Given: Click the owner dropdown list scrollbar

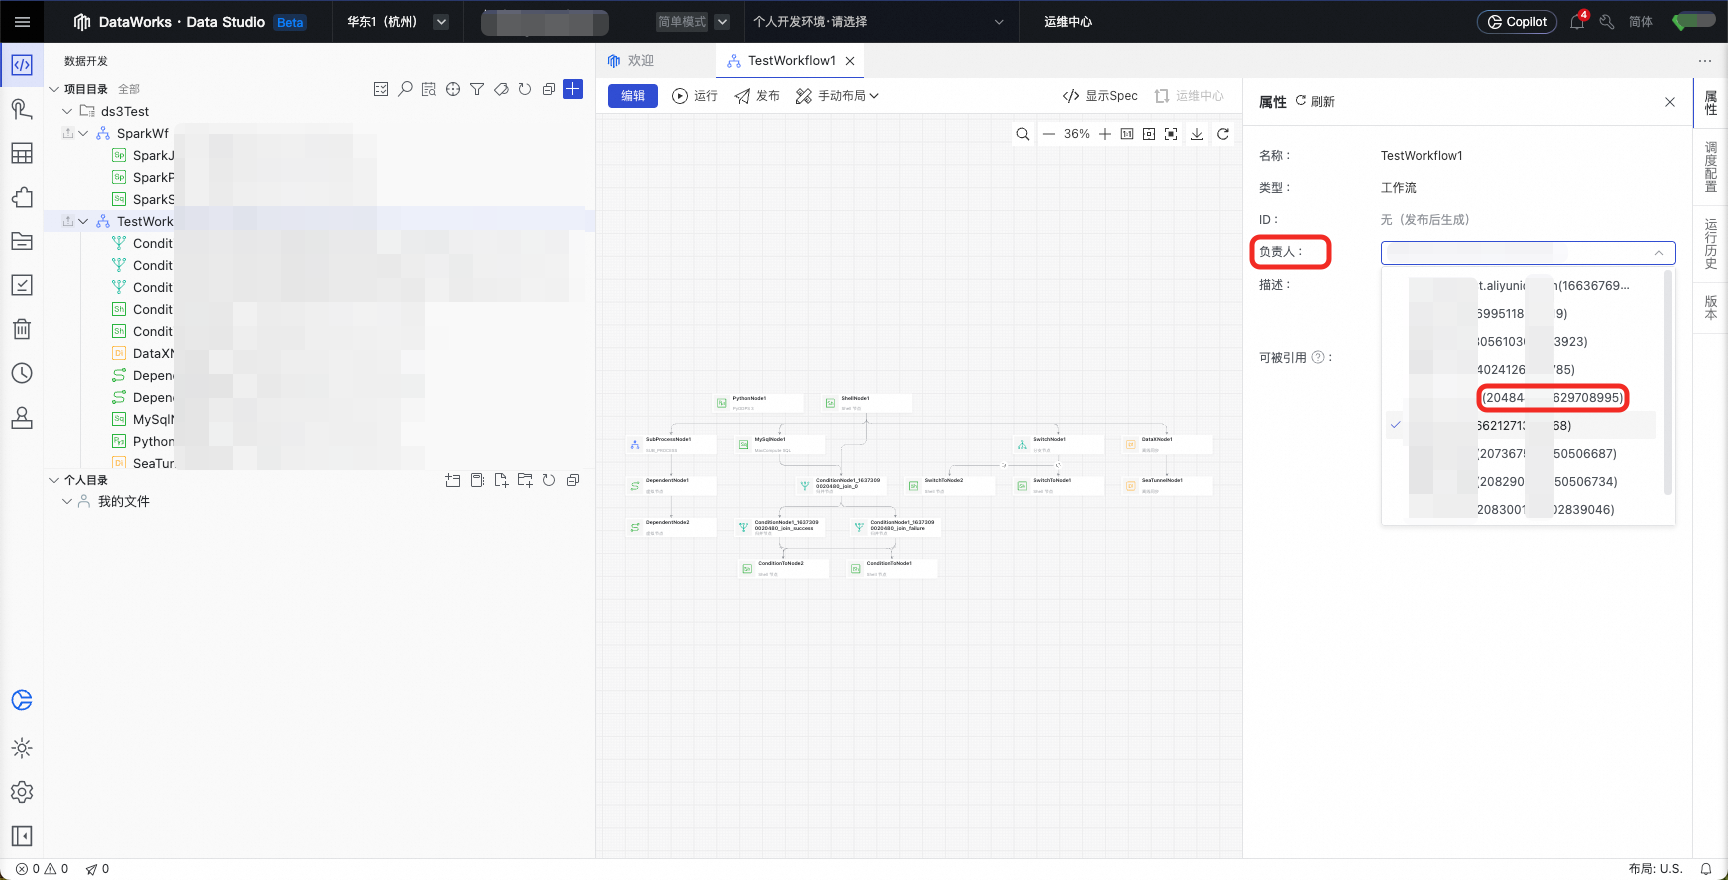Looking at the screenshot, I should click(x=1667, y=384).
